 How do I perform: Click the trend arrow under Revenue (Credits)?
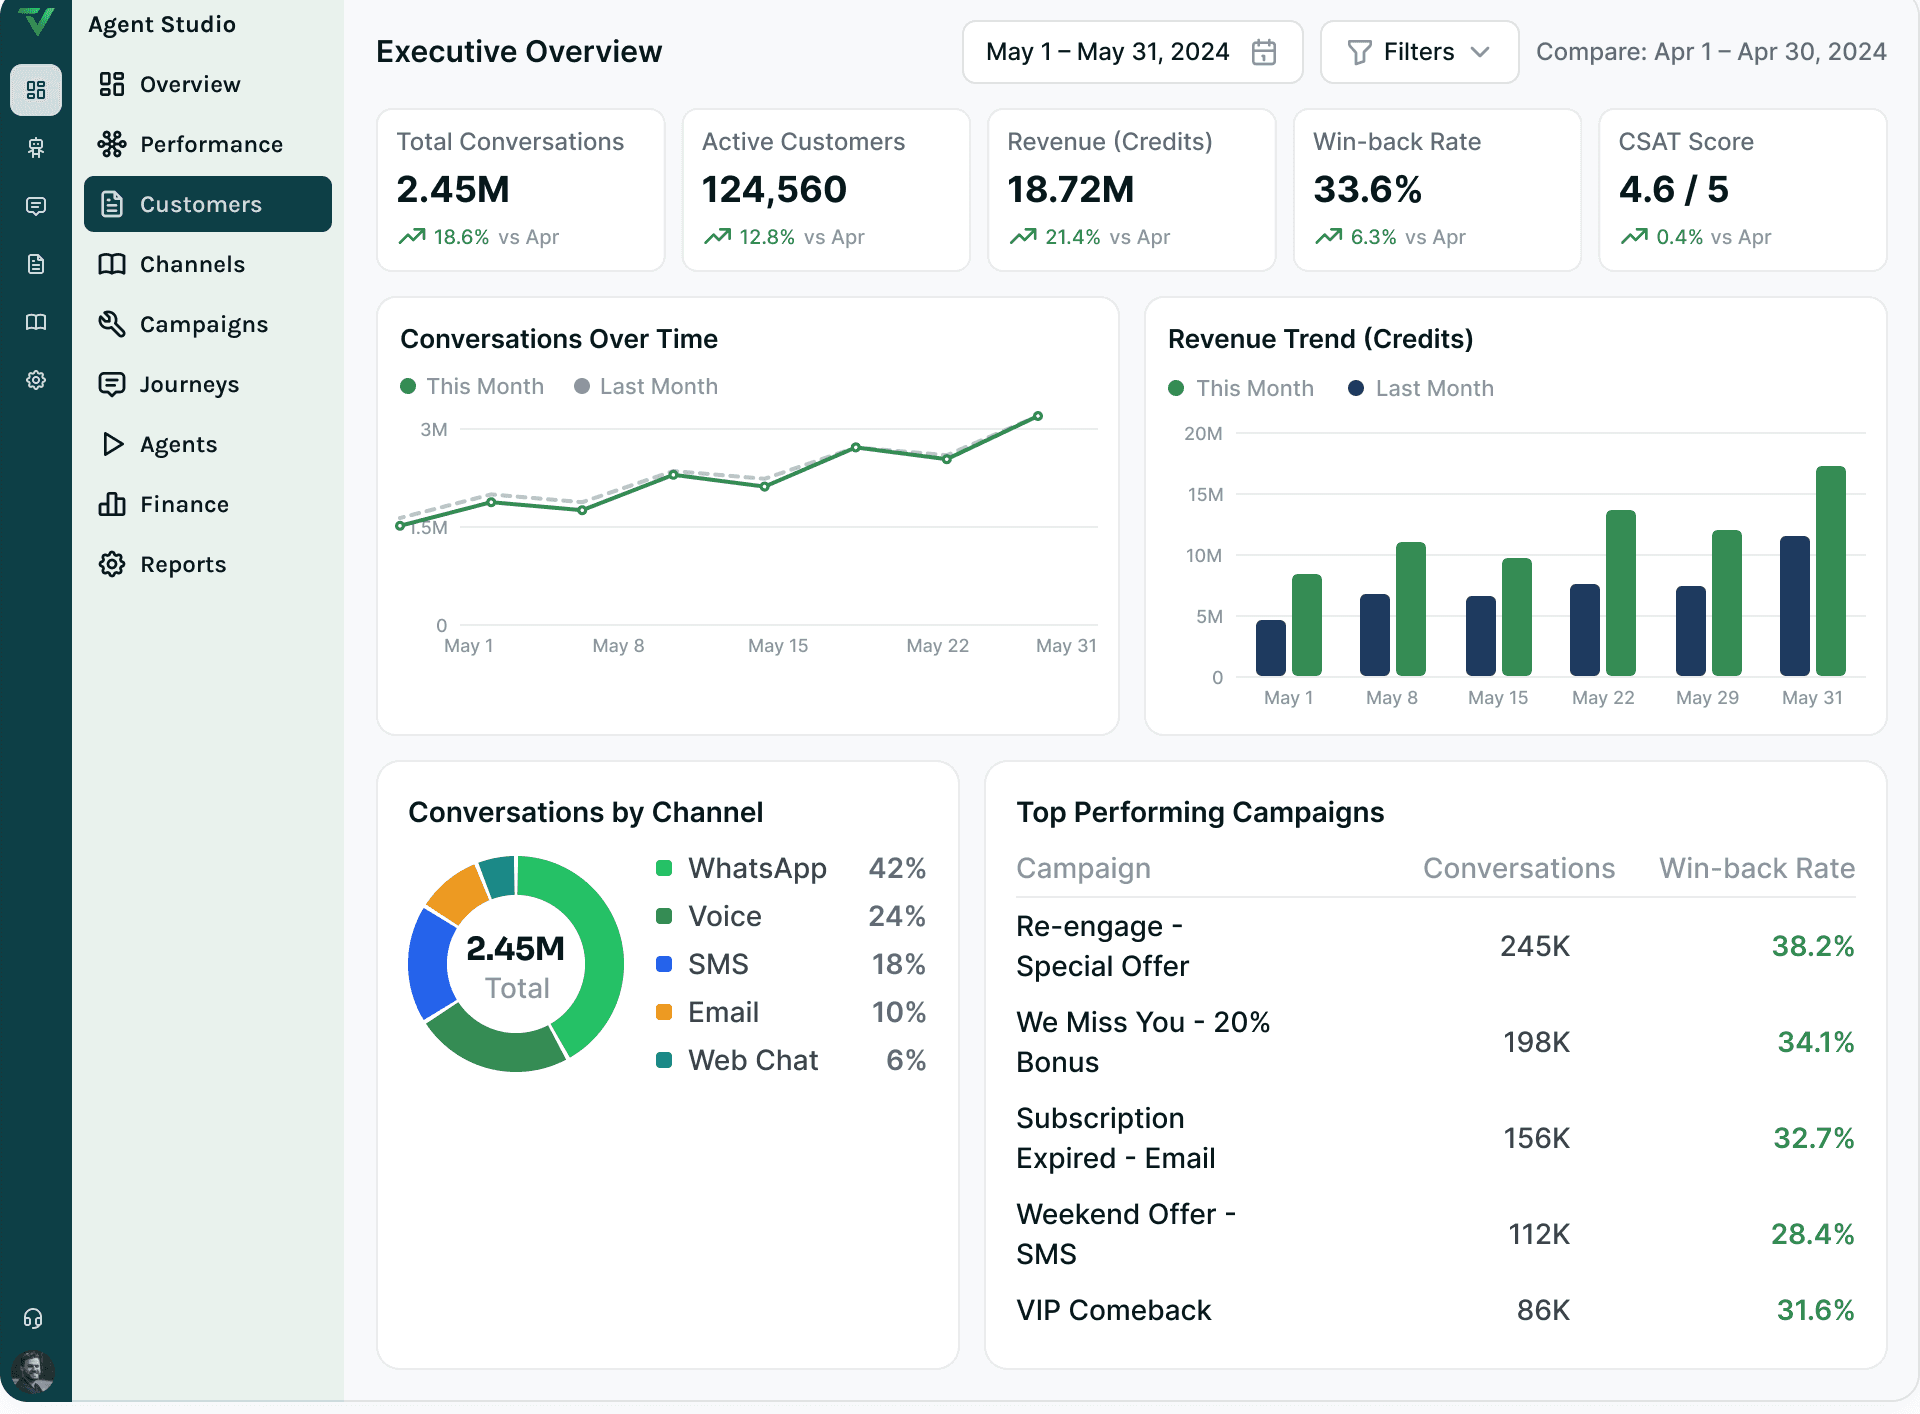pos(1023,237)
